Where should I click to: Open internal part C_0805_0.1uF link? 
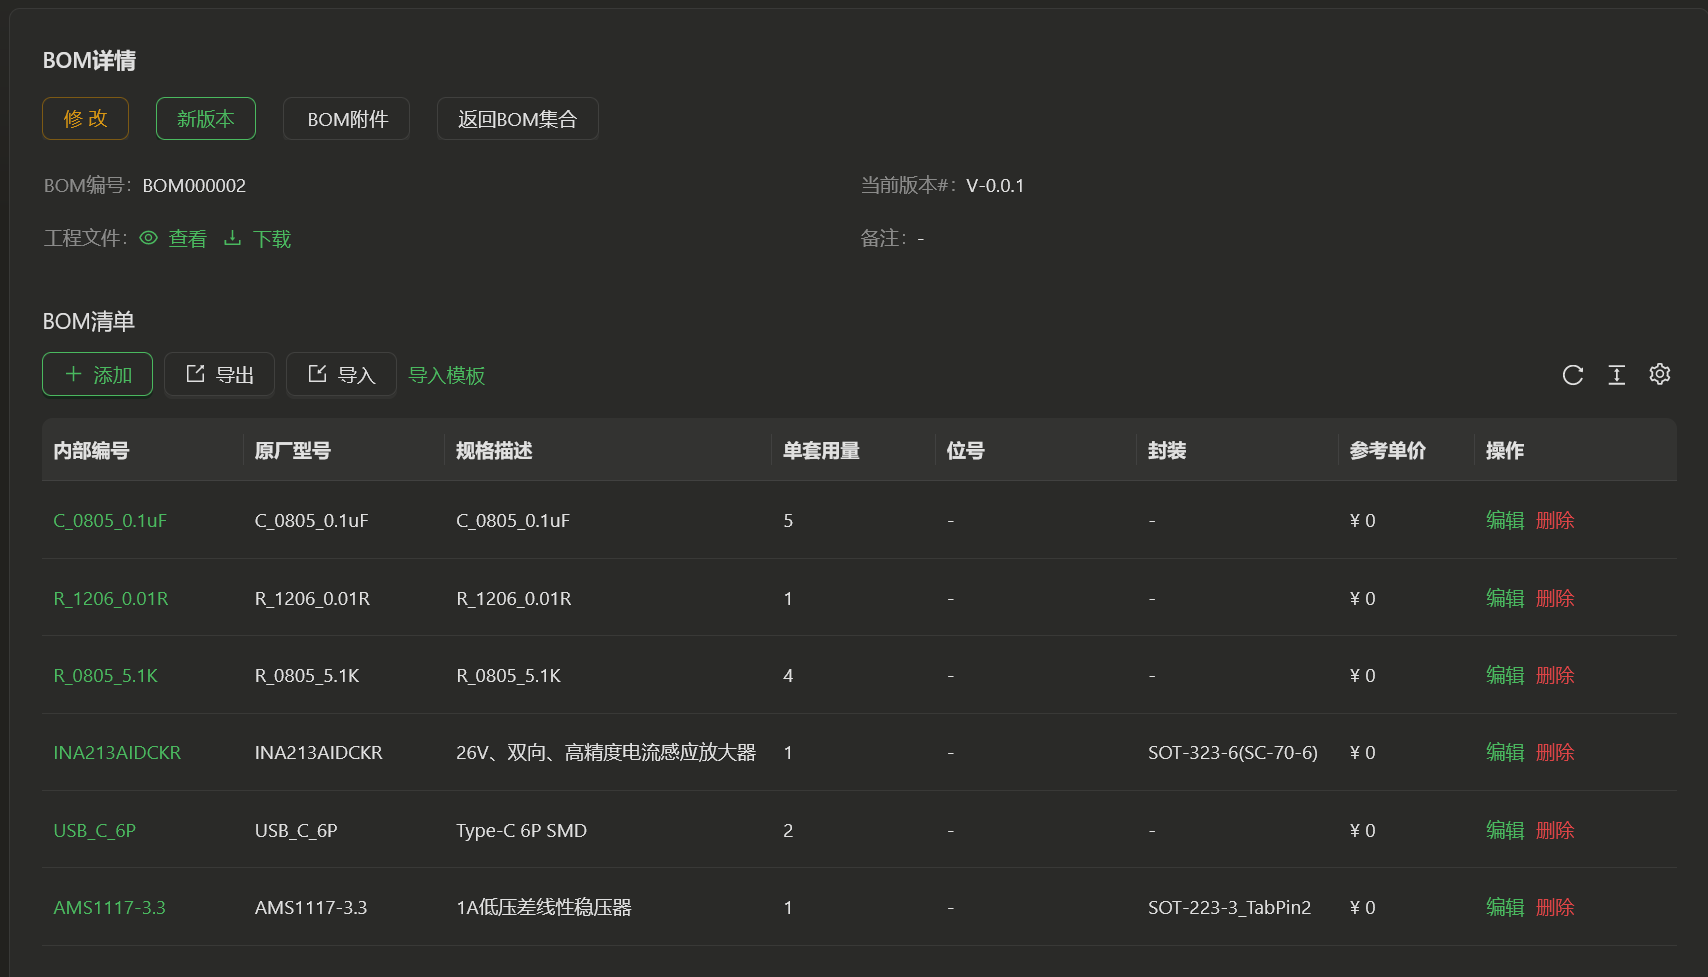[x=110, y=520]
